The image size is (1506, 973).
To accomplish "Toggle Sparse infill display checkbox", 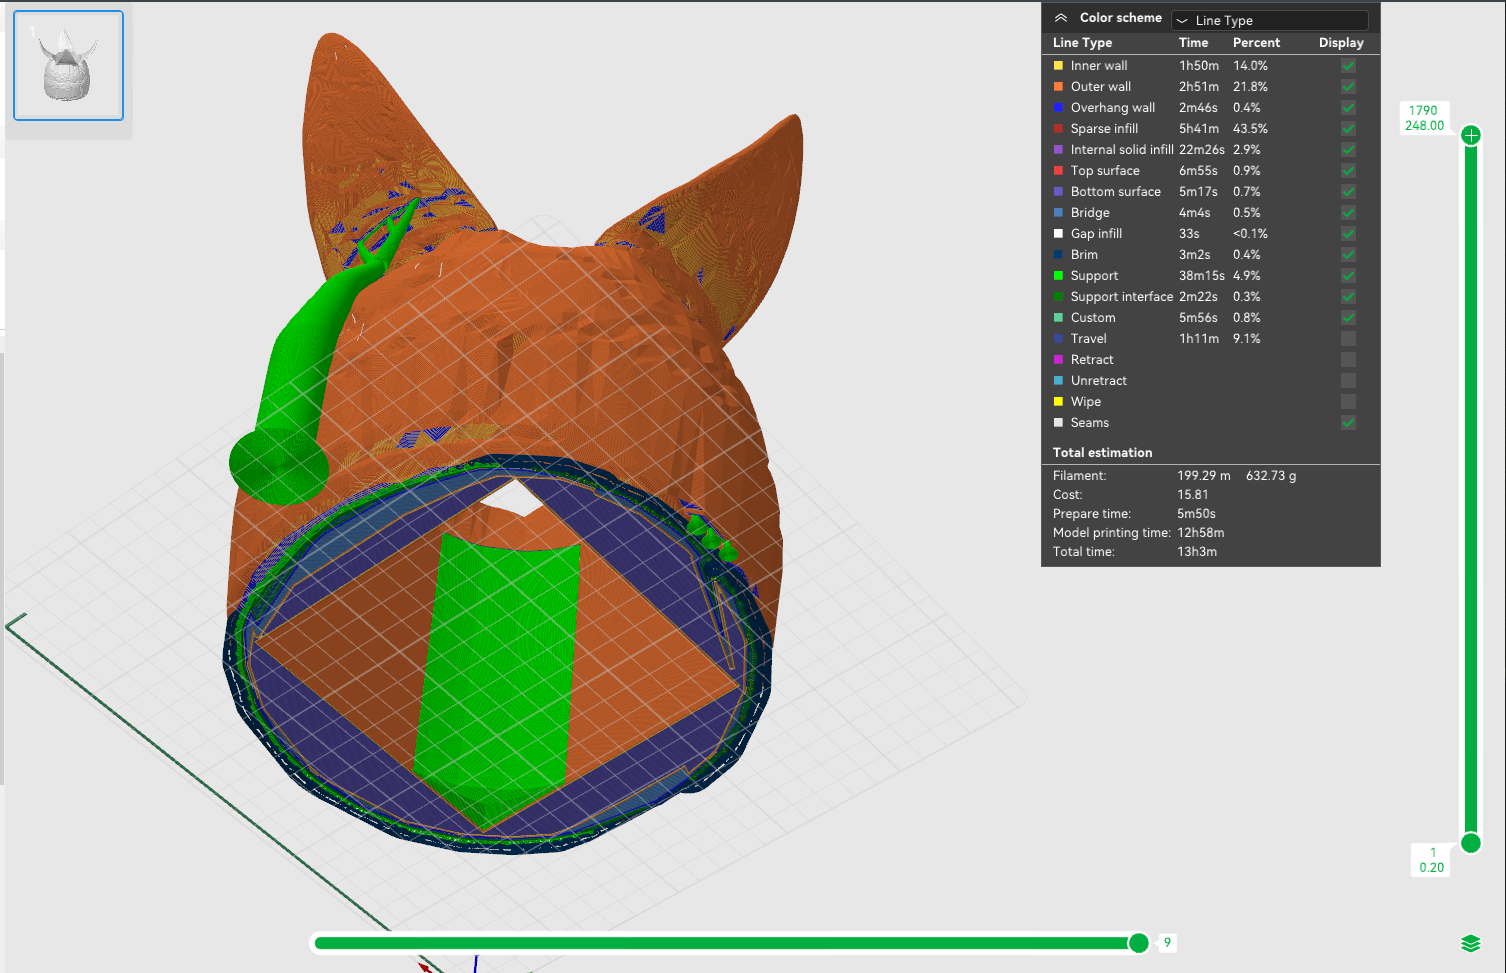I will [1348, 129].
